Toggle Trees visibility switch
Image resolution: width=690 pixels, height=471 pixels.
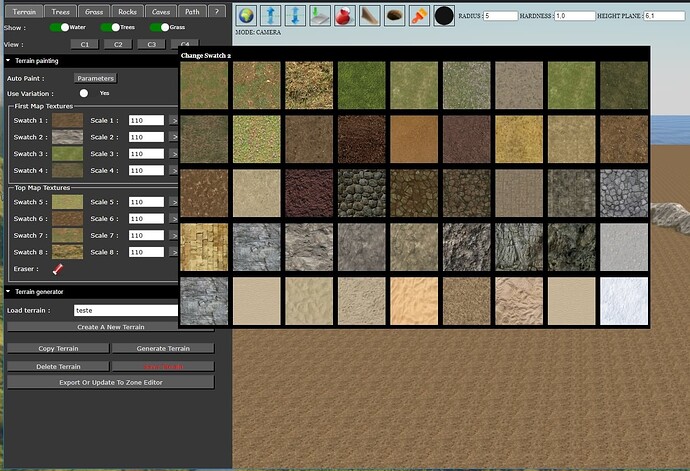point(110,27)
